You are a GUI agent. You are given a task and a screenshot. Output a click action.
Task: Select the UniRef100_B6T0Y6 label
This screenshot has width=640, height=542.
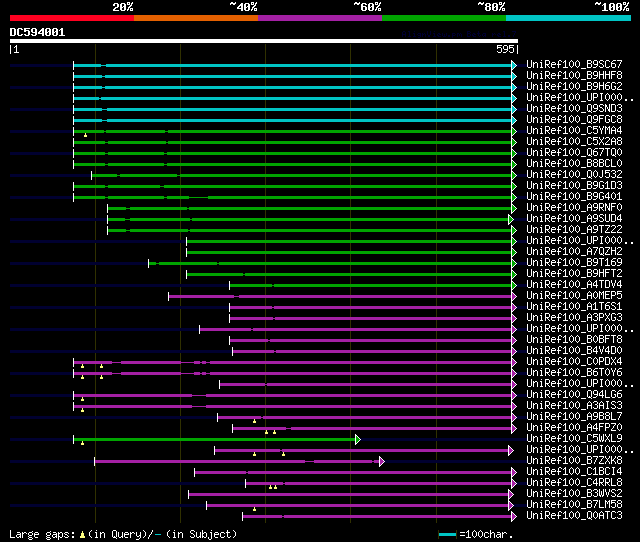[574, 373]
